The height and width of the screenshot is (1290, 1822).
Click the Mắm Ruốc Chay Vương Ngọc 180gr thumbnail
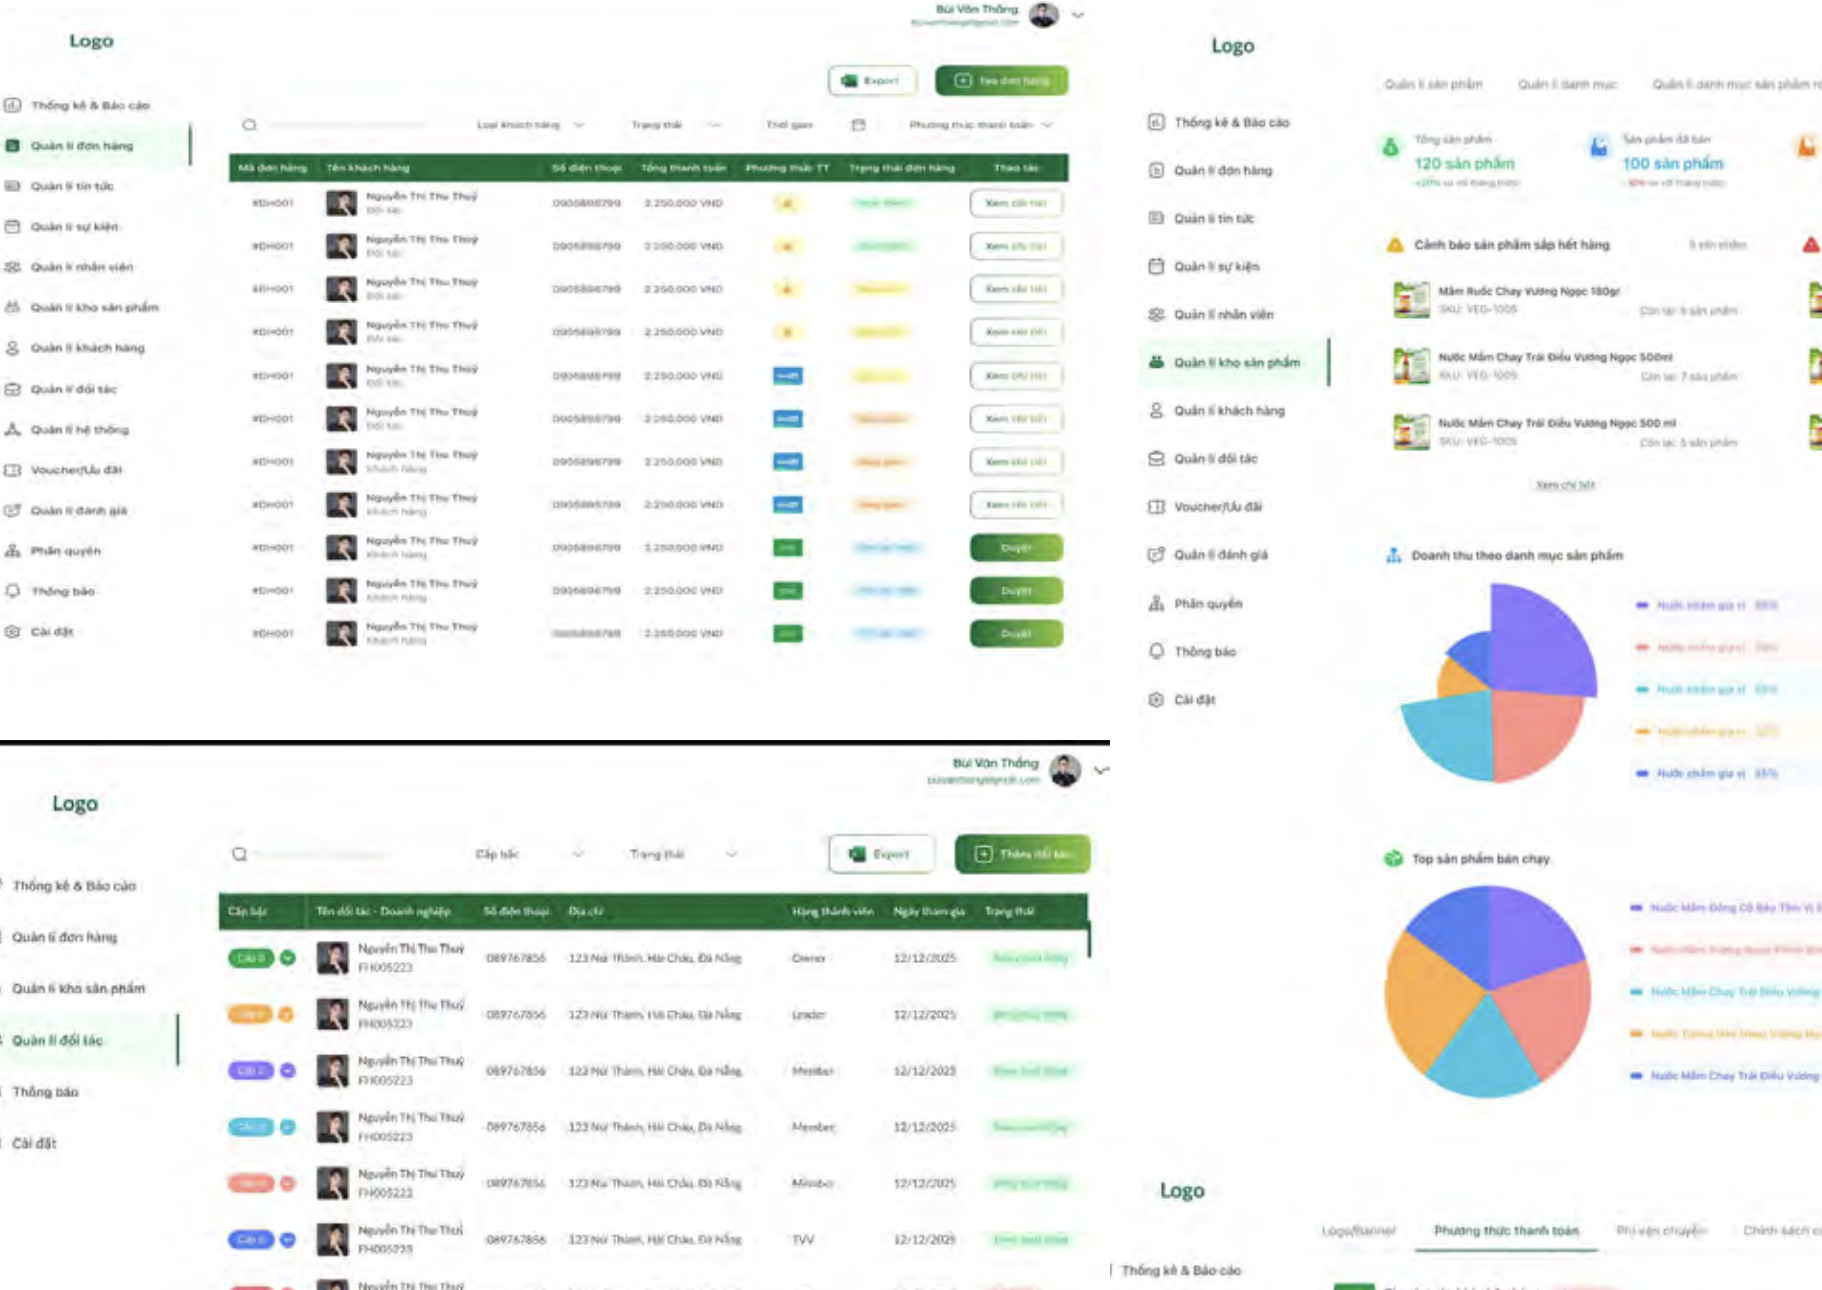point(1411,299)
